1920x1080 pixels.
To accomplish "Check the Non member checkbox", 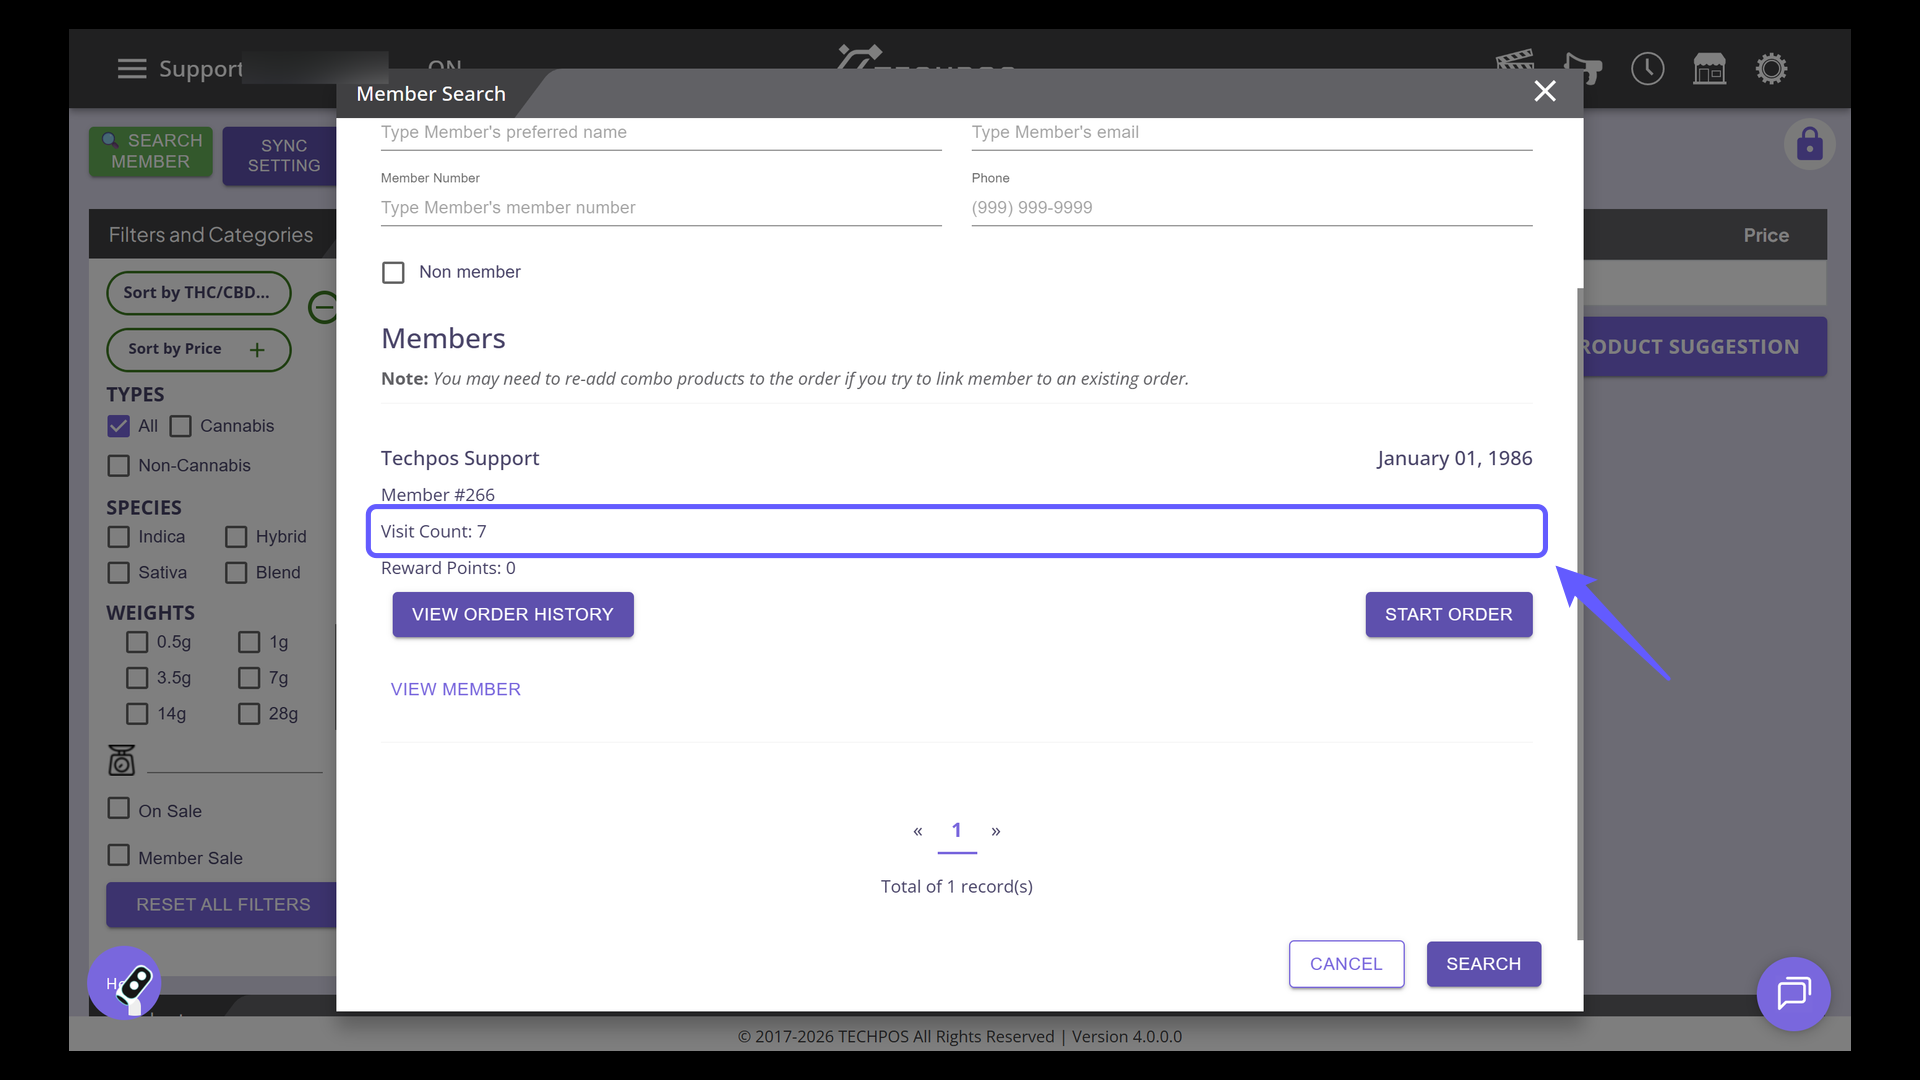I will pyautogui.click(x=393, y=273).
